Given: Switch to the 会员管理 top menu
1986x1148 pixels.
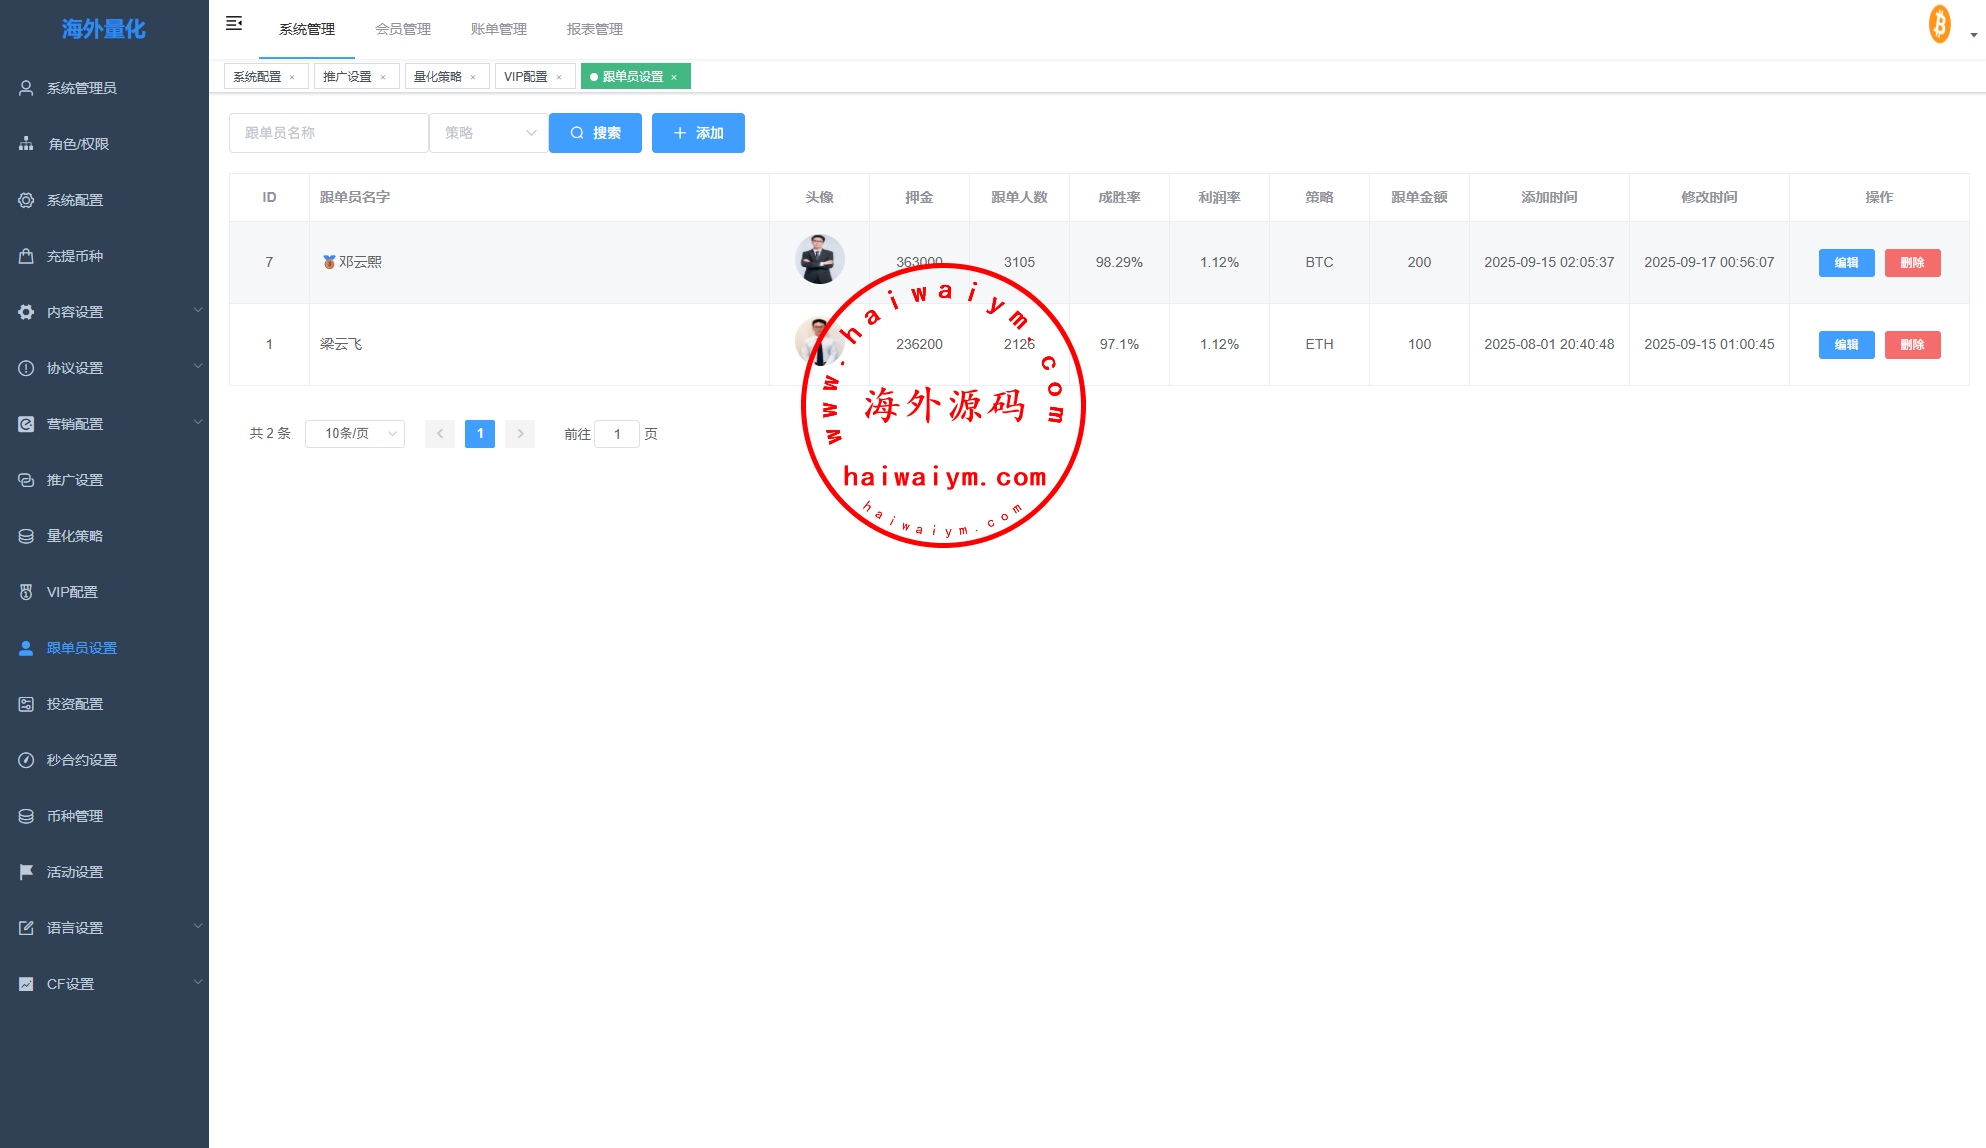Looking at the screenshot, I should [402, 29].
